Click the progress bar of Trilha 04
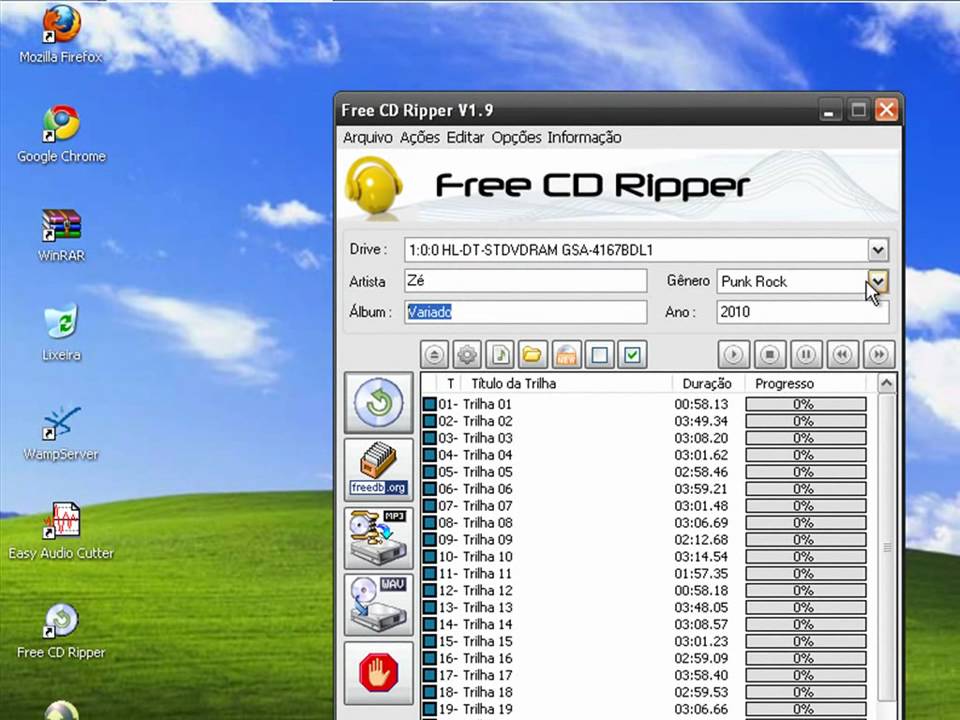 [806, 455]
